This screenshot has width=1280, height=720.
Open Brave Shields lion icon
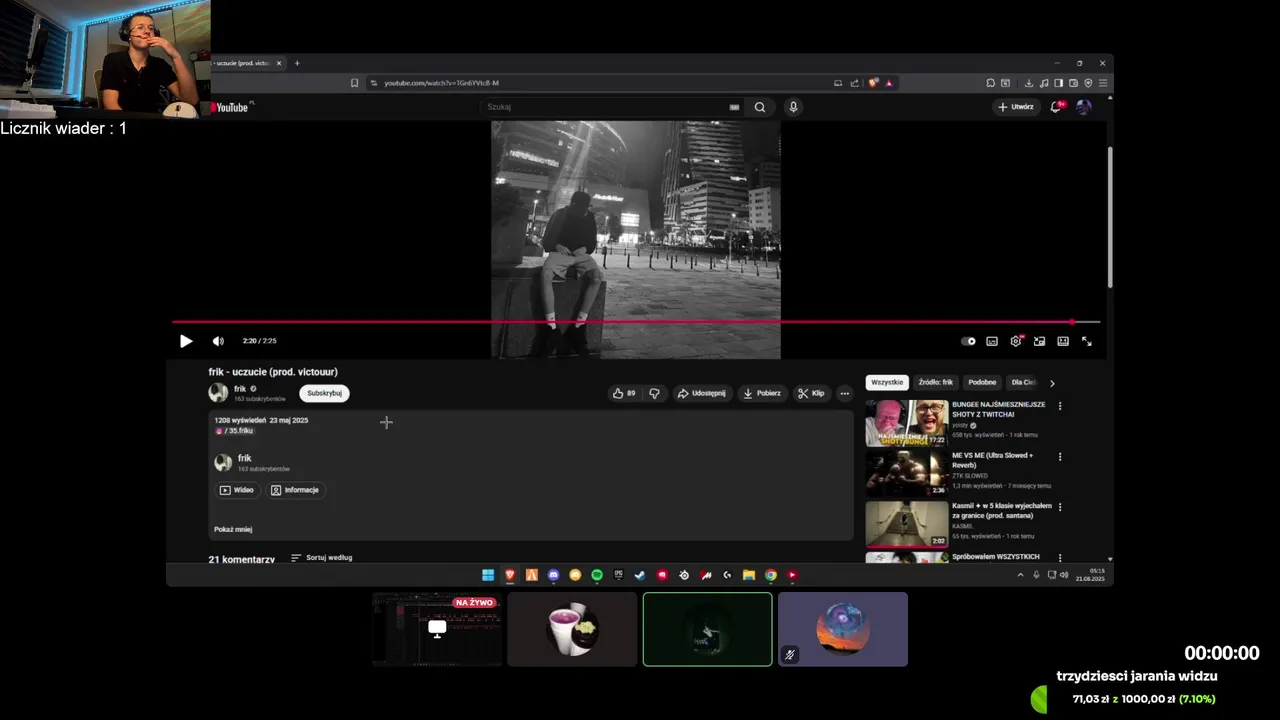click(873, 83)
